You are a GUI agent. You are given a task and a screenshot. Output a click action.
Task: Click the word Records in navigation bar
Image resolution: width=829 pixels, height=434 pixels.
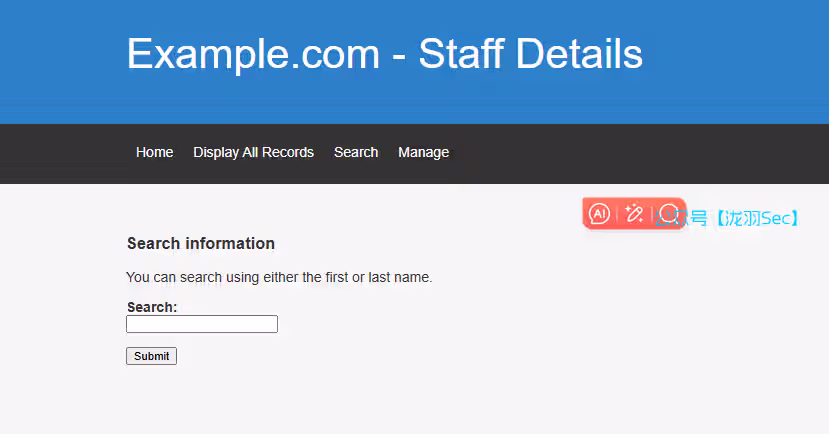pos(288,152)
